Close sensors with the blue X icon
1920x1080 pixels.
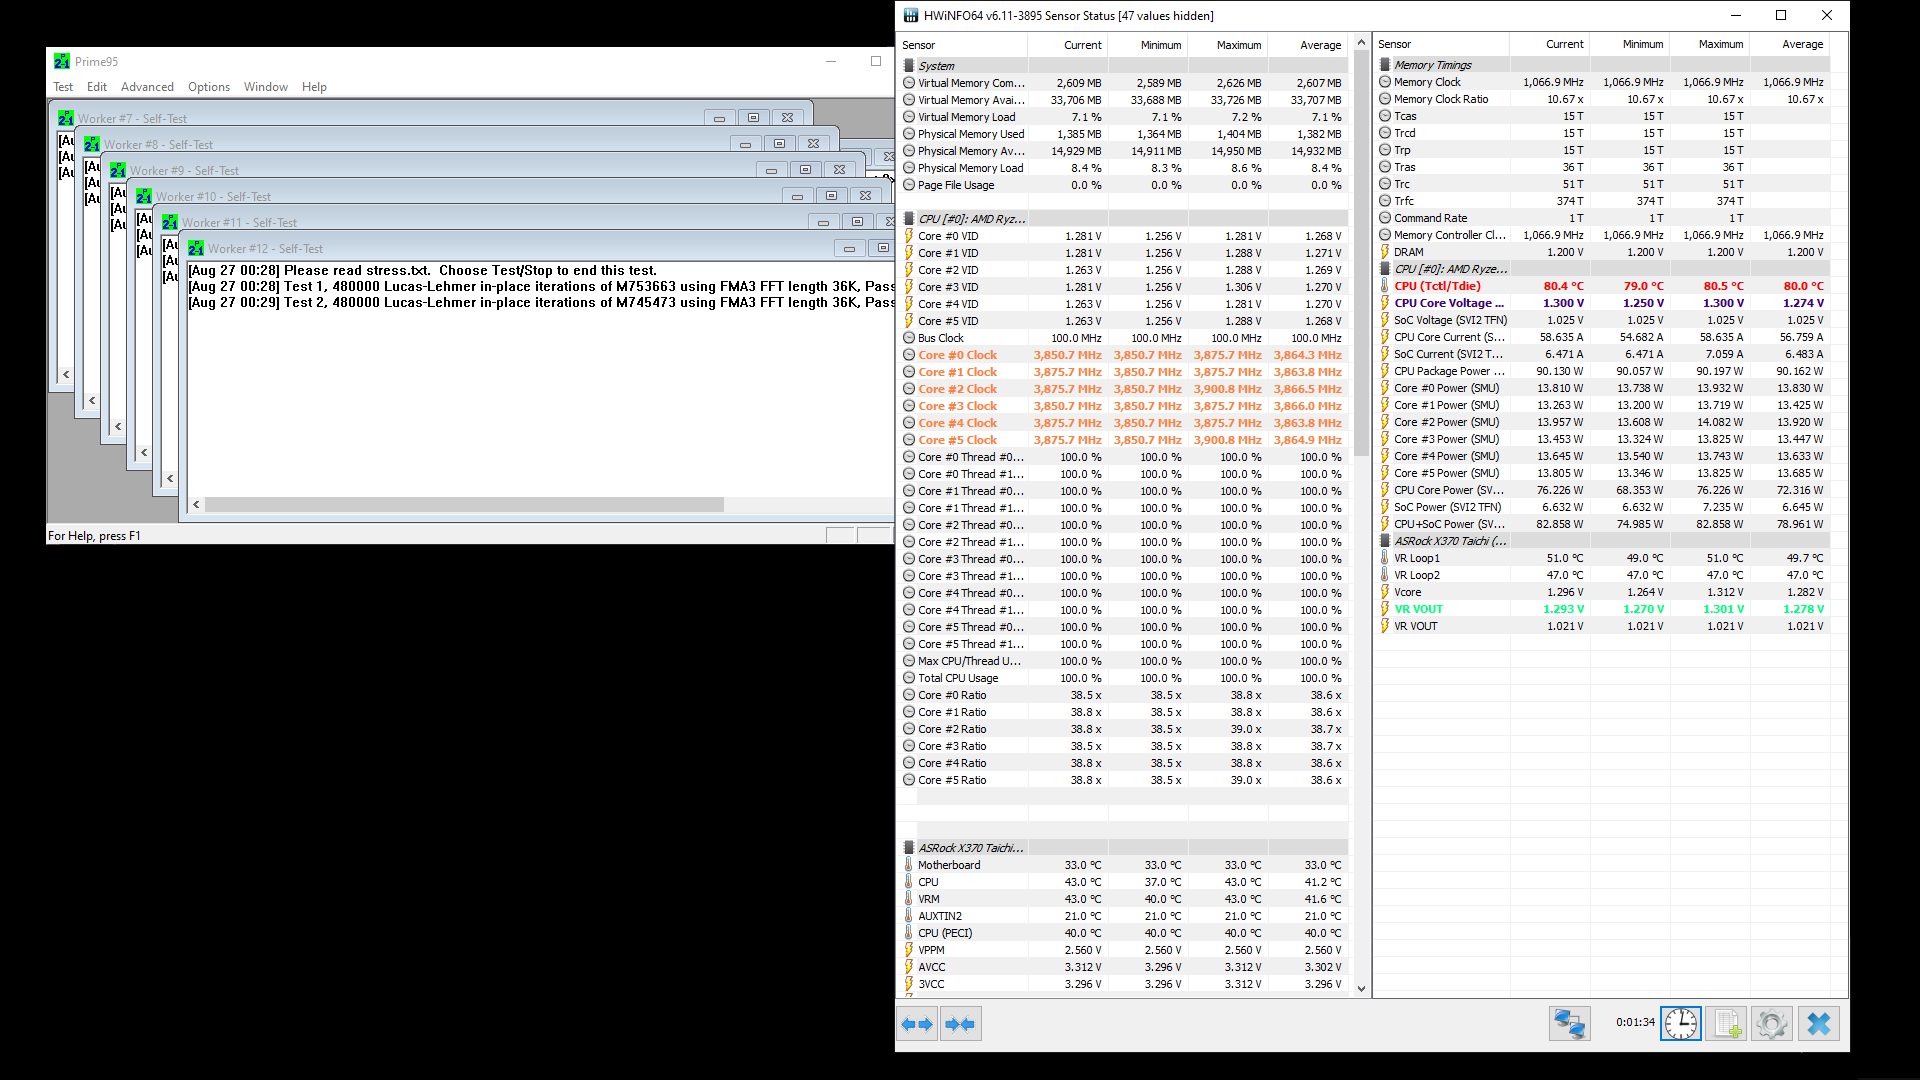(x=1818, y=1024)
